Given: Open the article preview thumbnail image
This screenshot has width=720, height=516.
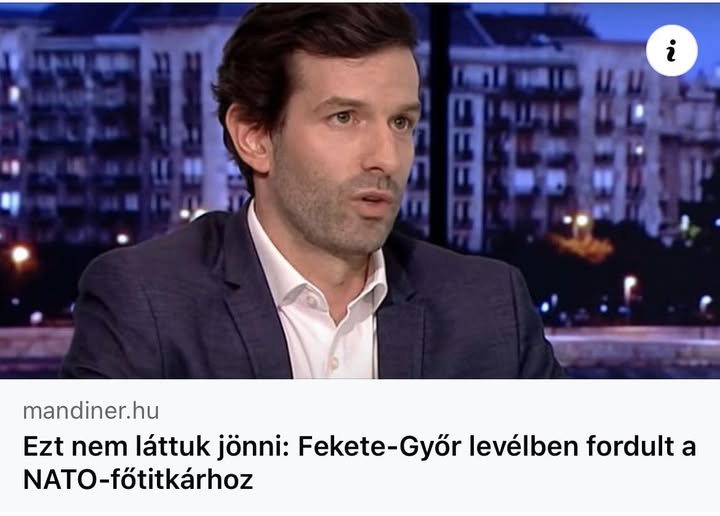Looking at the screenshot, I should coord(360,191).
